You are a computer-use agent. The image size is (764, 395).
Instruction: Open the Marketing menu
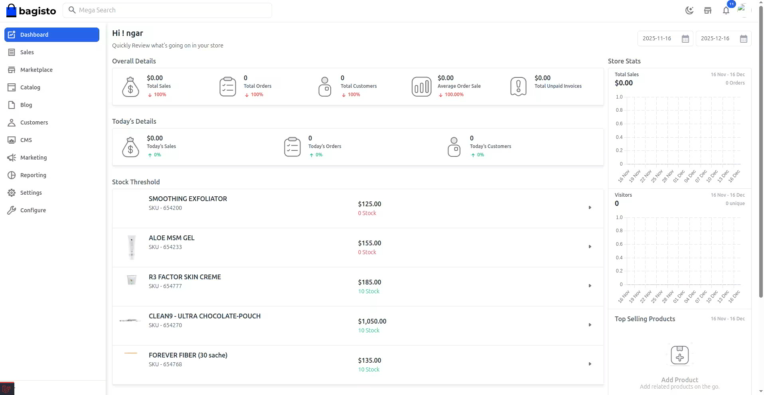tap(52, 157)
